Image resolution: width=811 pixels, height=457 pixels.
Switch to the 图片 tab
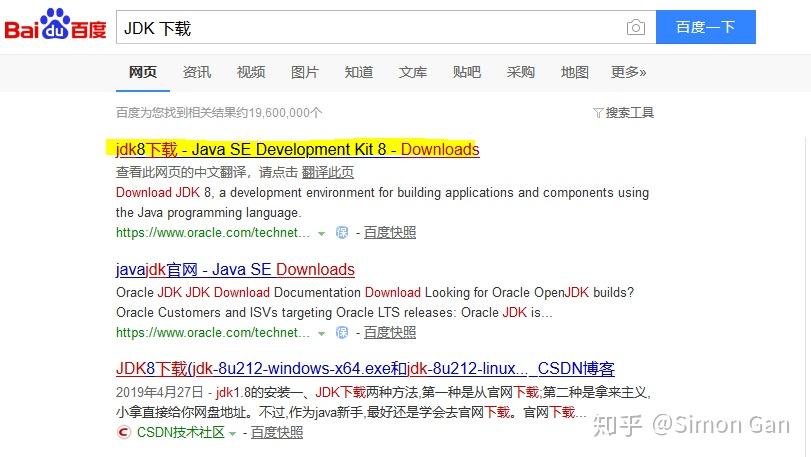305,72
